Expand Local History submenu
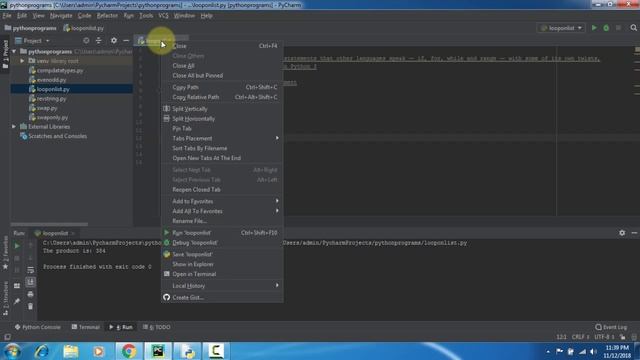 click(222, 285)
